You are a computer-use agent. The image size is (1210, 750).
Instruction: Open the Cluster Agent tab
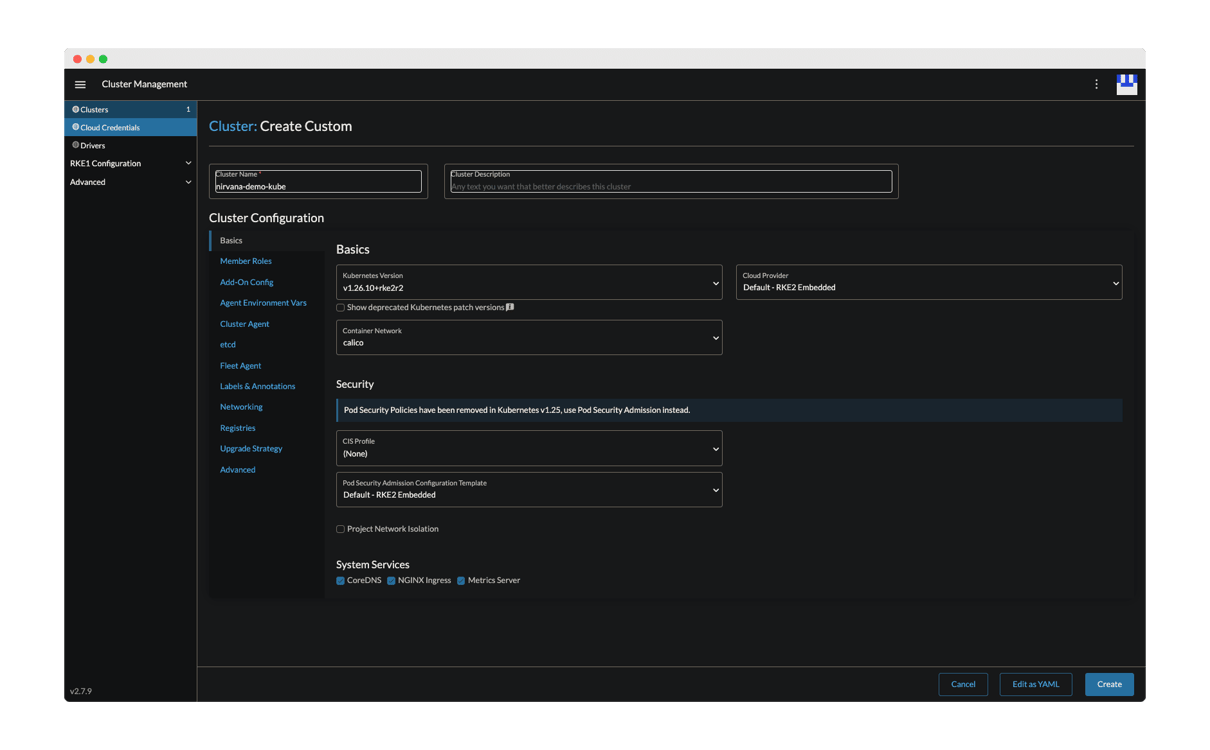(244, 324)
